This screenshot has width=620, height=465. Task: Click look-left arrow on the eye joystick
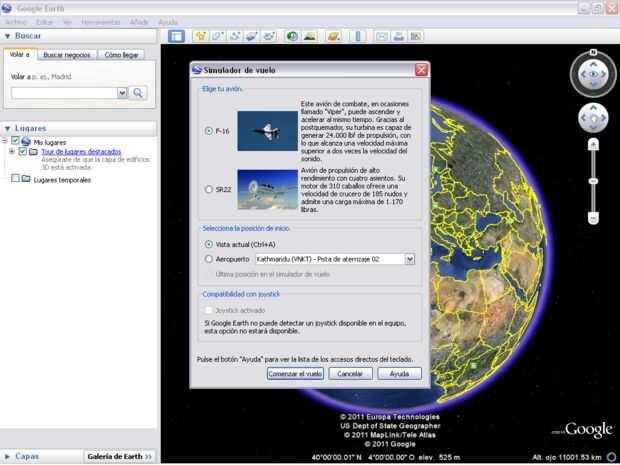click(x=583, y=74)
